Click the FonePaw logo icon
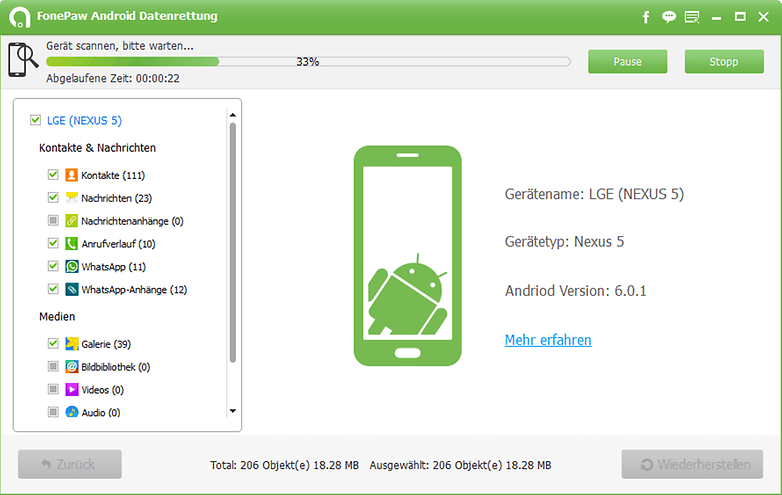782x495 pixels. point(19,17)
